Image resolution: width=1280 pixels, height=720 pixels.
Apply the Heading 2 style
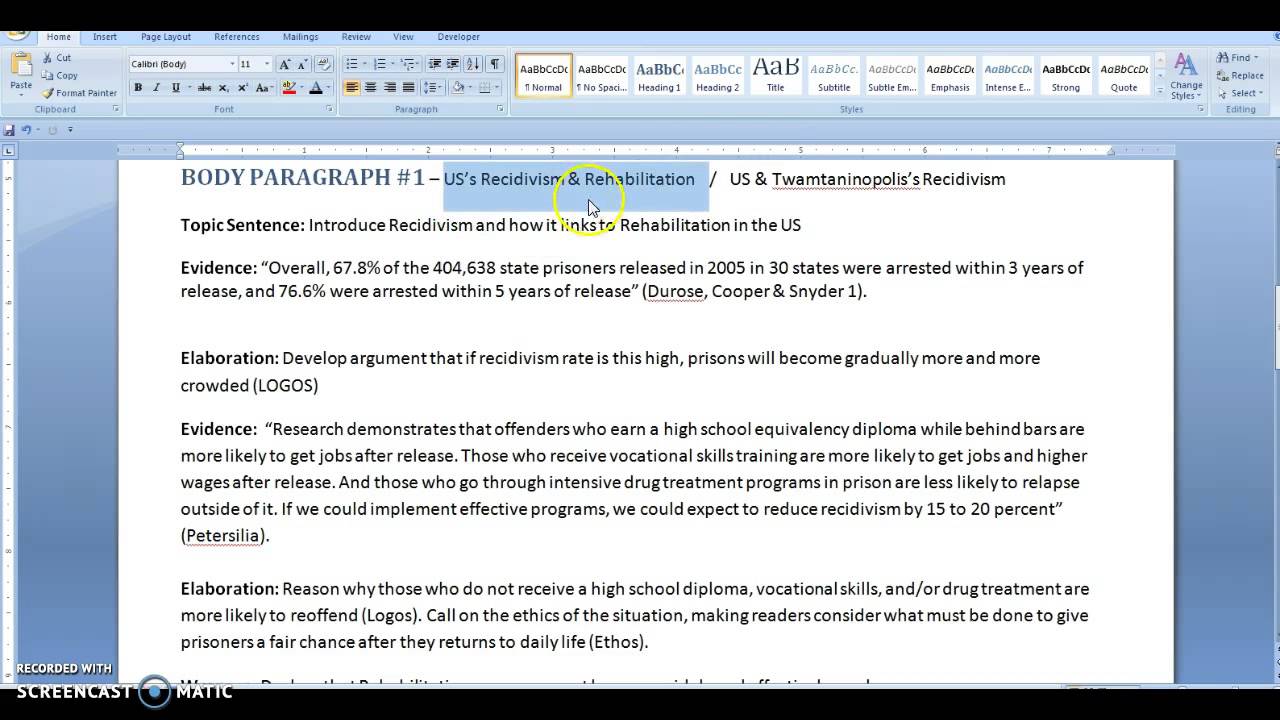tap(718, 76)
